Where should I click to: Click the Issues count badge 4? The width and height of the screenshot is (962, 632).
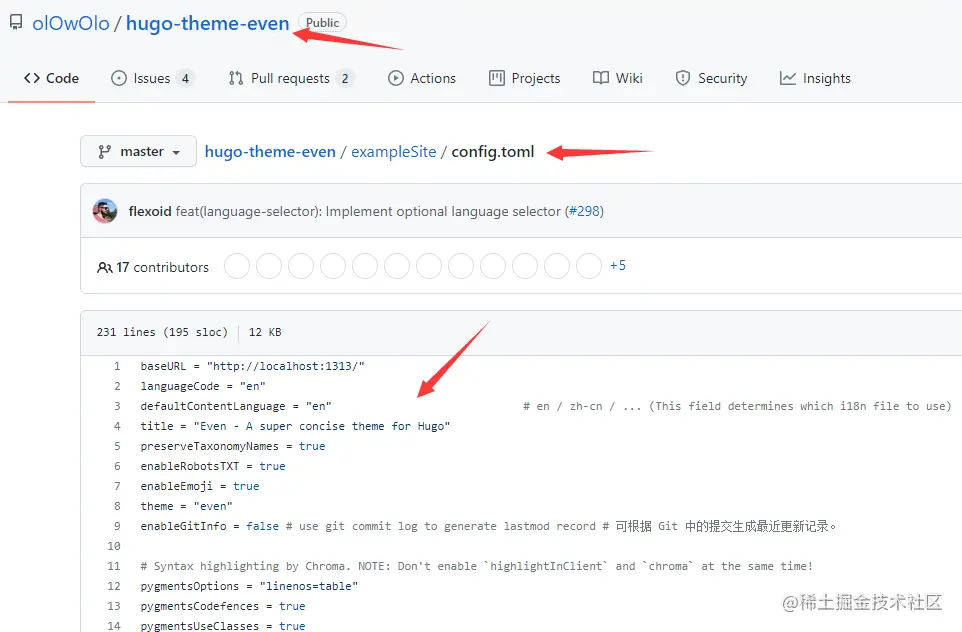(x=185, y=79)
